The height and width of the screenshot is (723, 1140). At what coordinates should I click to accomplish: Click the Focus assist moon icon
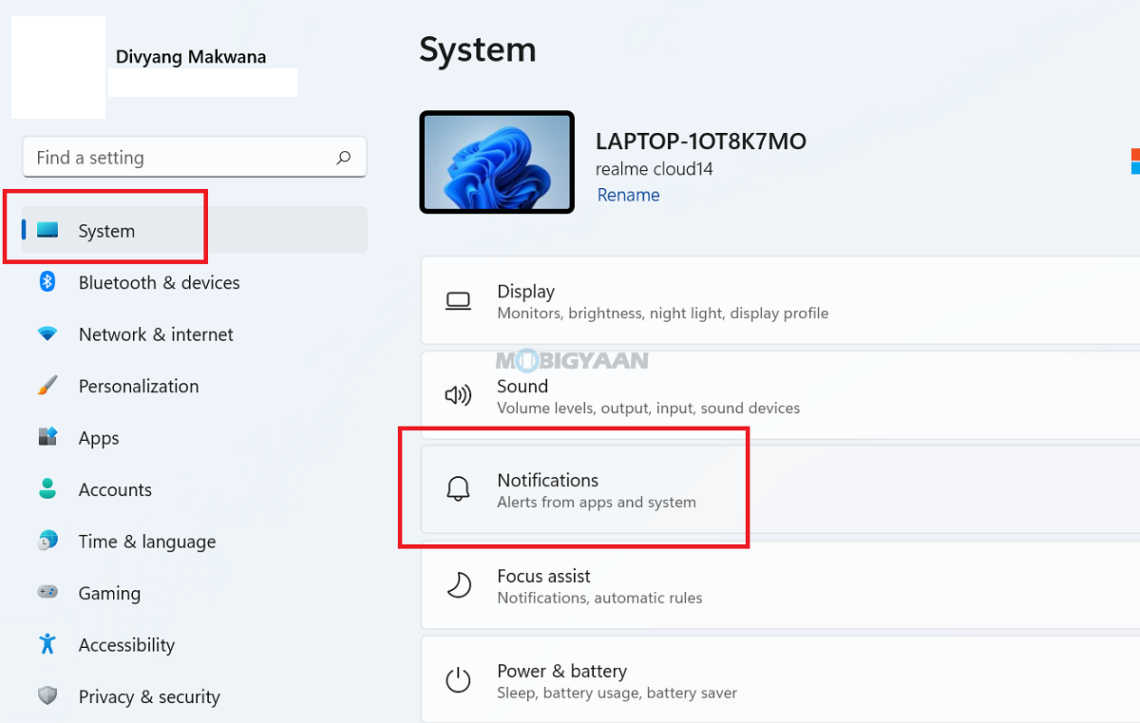pos(458,585)
